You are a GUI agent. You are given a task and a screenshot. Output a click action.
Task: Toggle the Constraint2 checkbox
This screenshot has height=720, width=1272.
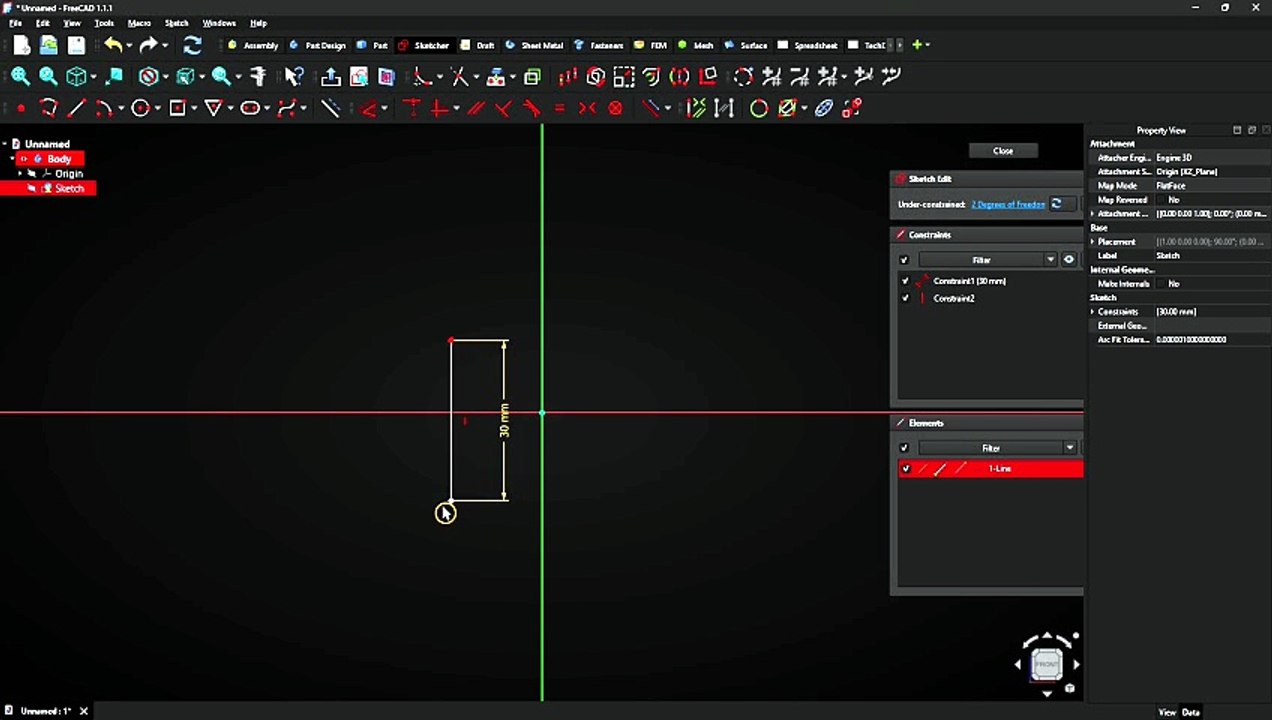(905, 298)
